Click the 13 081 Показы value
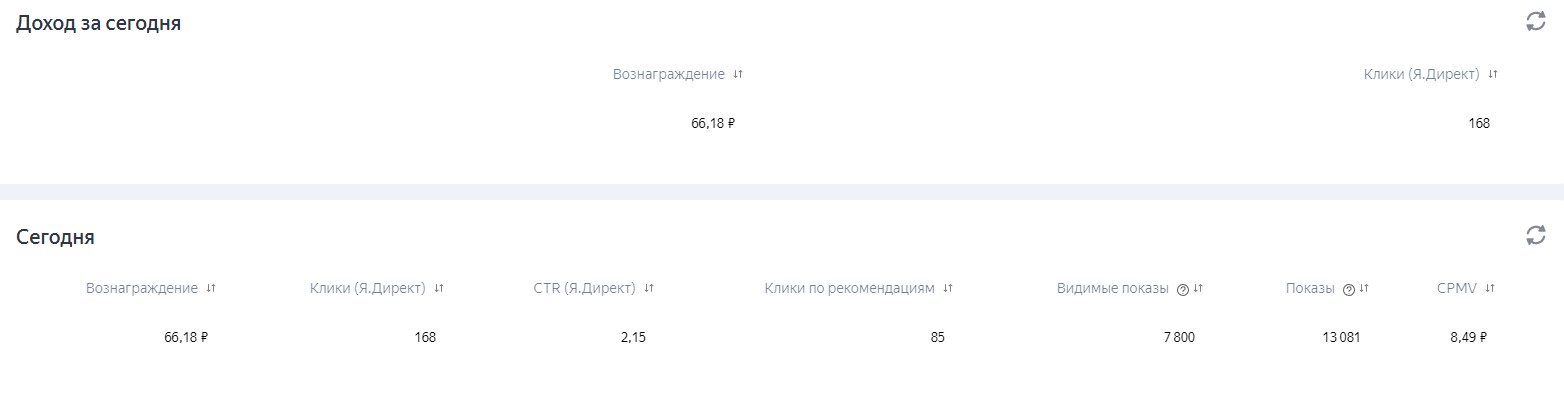Screen dimensions: 1564x395 (x=1341, y=337)
